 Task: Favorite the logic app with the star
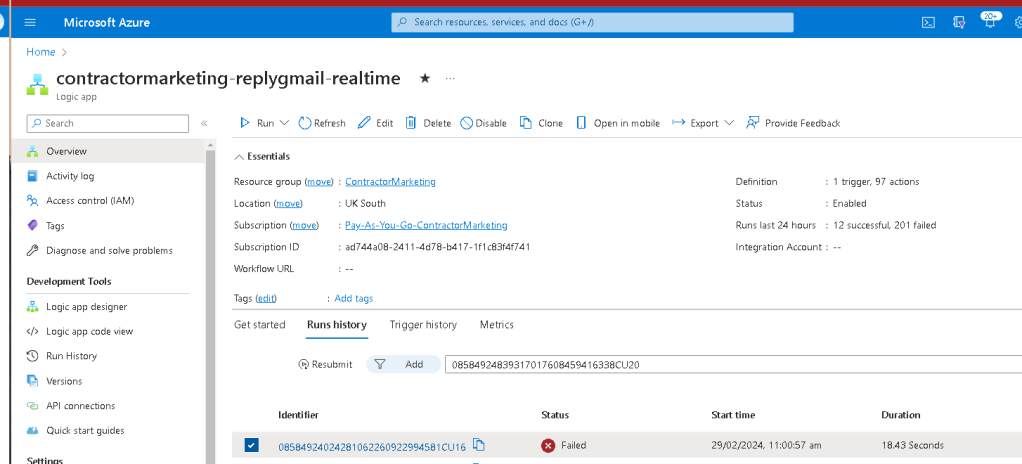click(425, 79)
